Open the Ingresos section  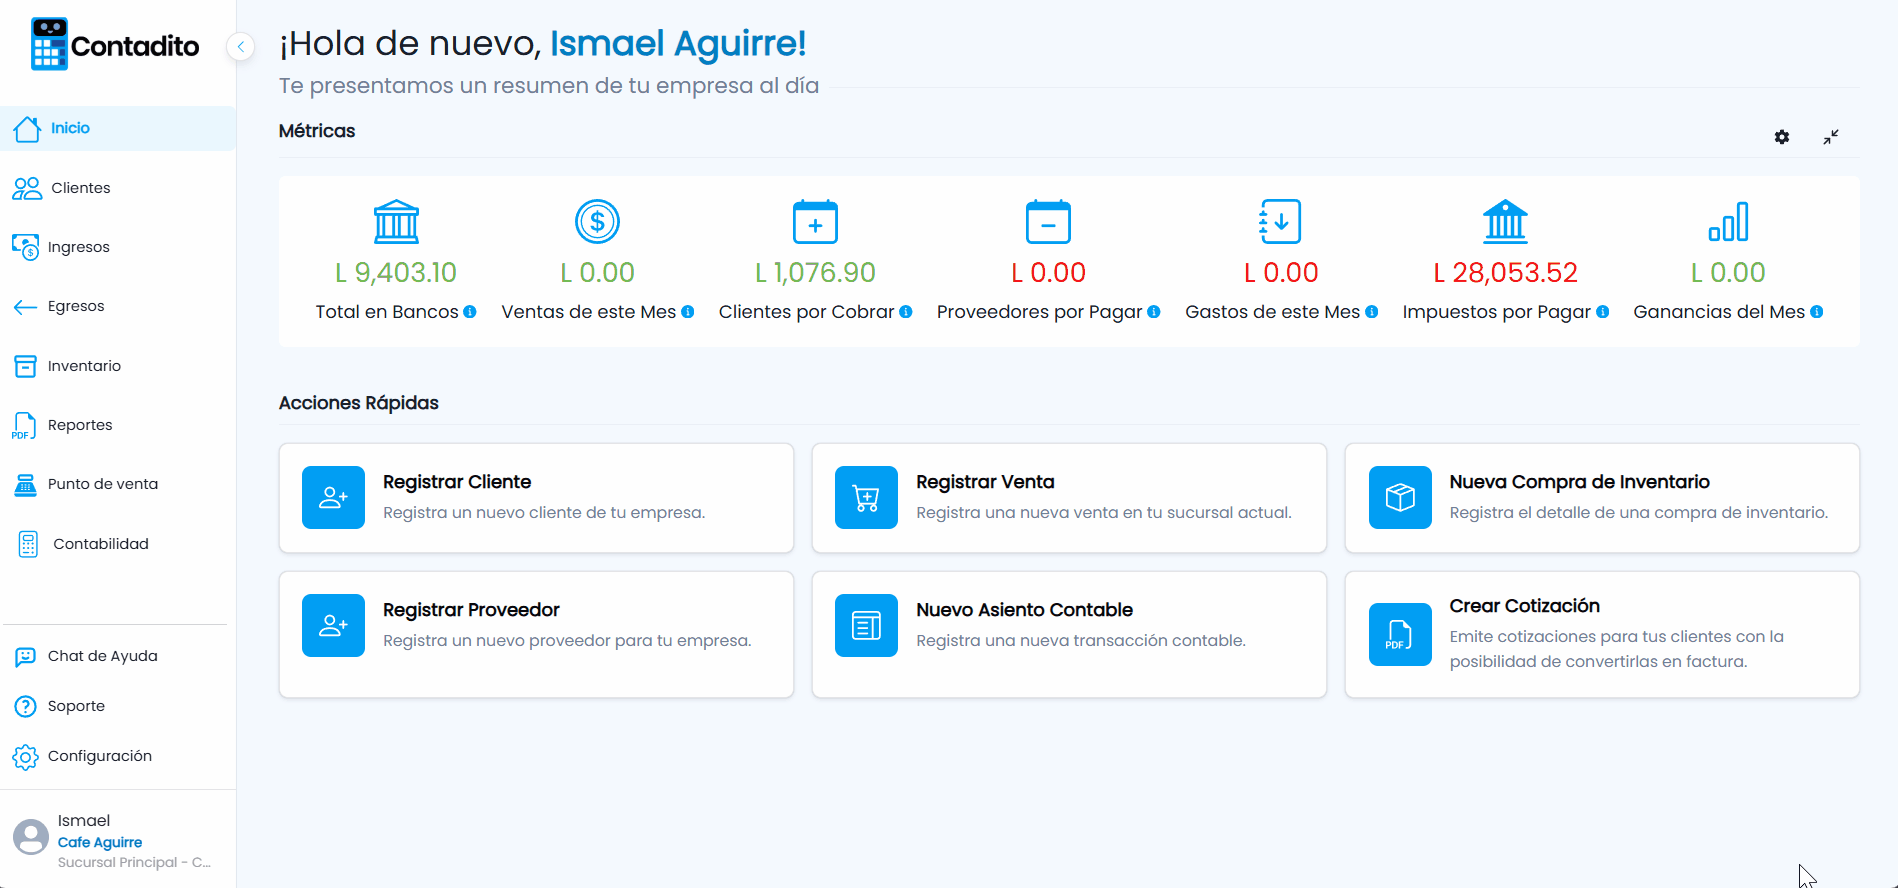pos(118,247)
